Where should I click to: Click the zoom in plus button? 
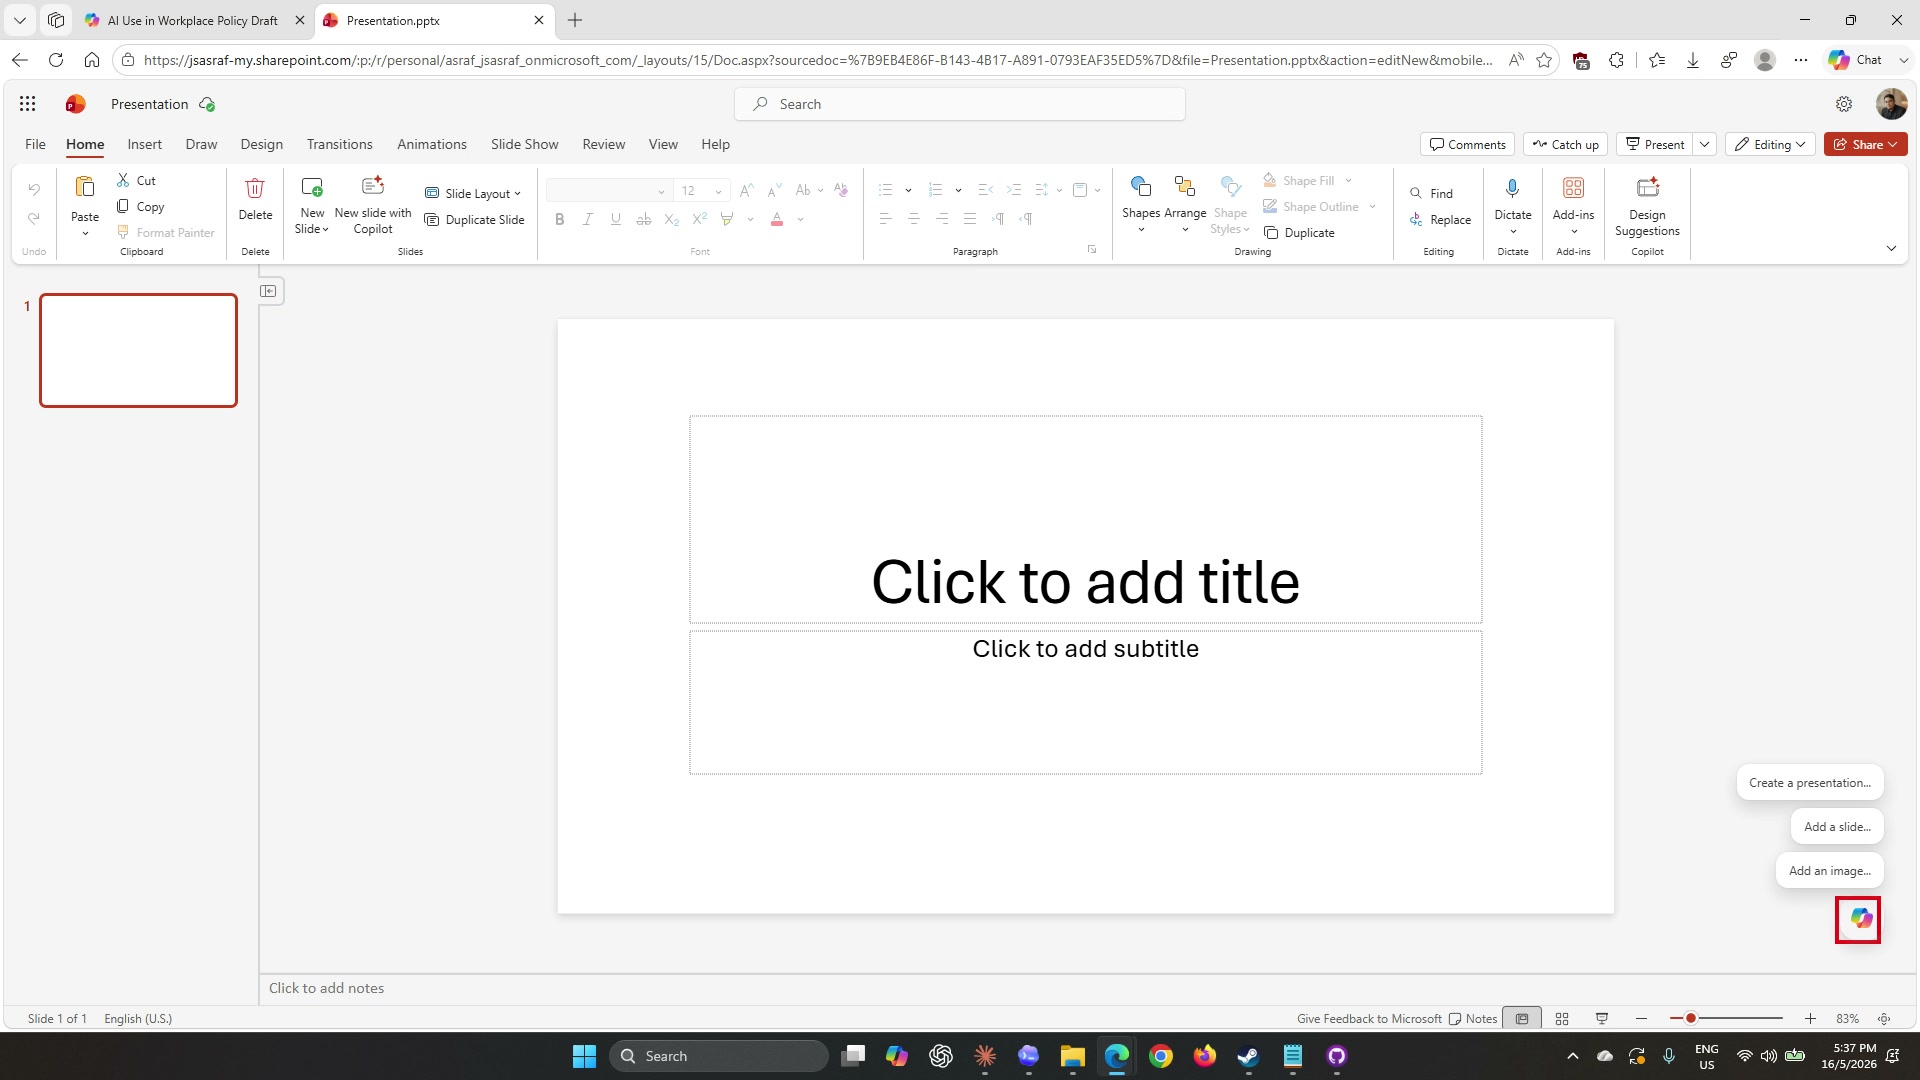(1810, 1019)
